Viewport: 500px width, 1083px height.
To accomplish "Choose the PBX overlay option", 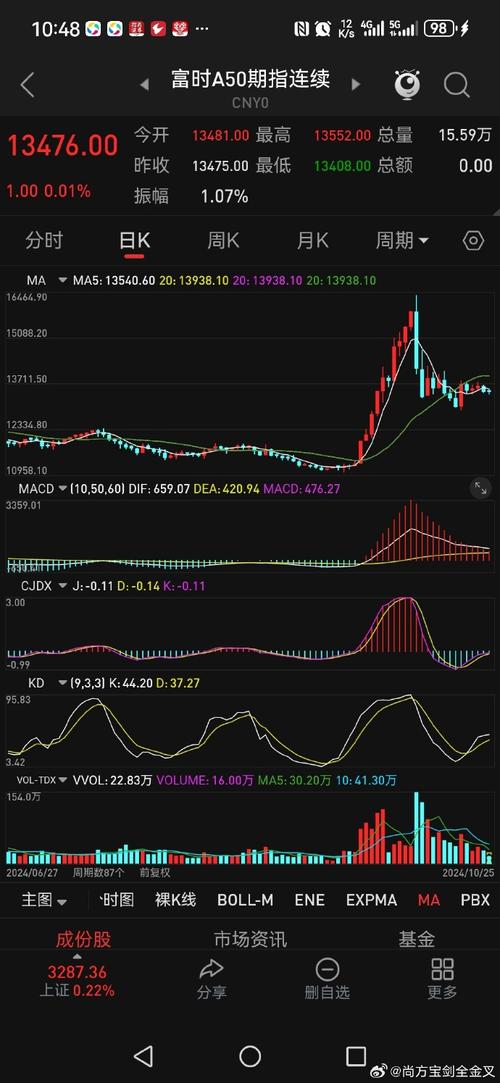I will click(x=475, y=900).
